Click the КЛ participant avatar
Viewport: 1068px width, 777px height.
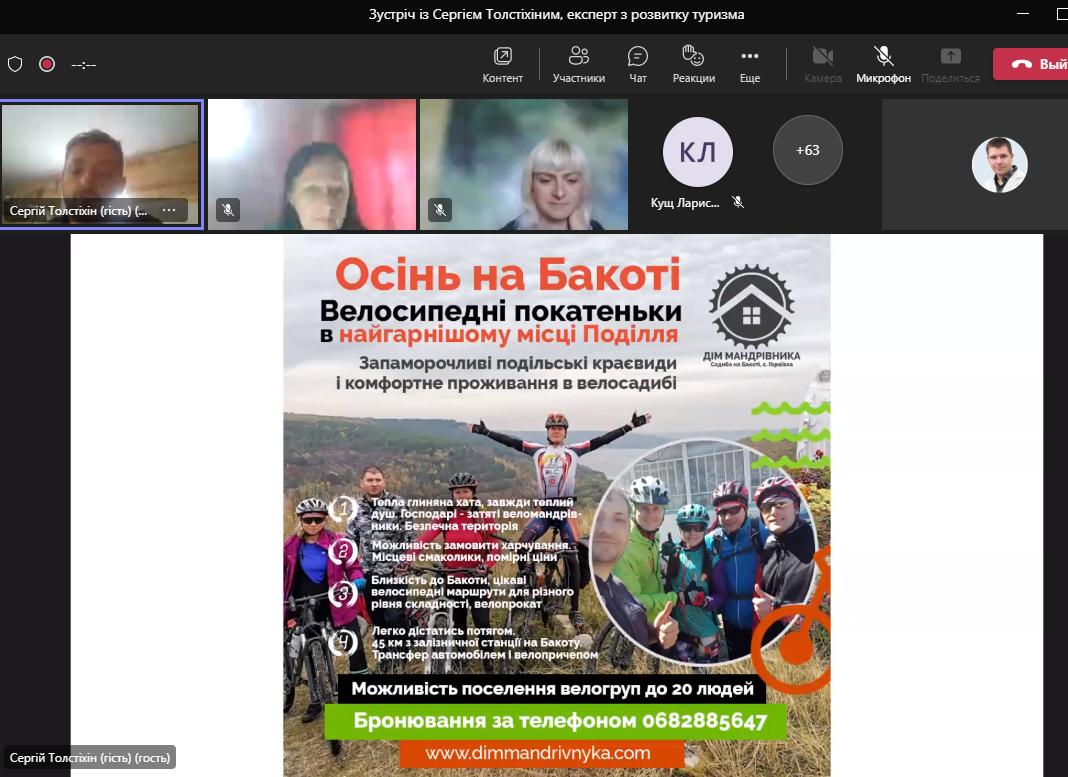697,152
